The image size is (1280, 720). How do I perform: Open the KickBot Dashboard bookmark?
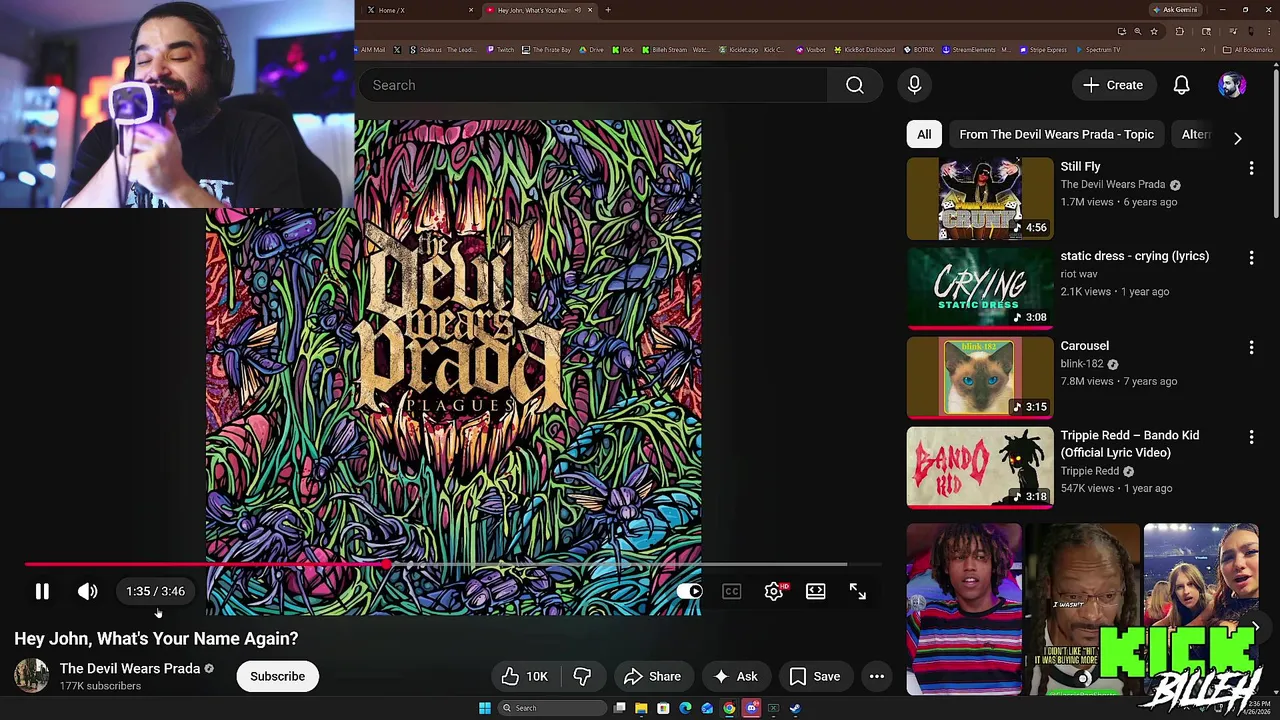point(864,49)
